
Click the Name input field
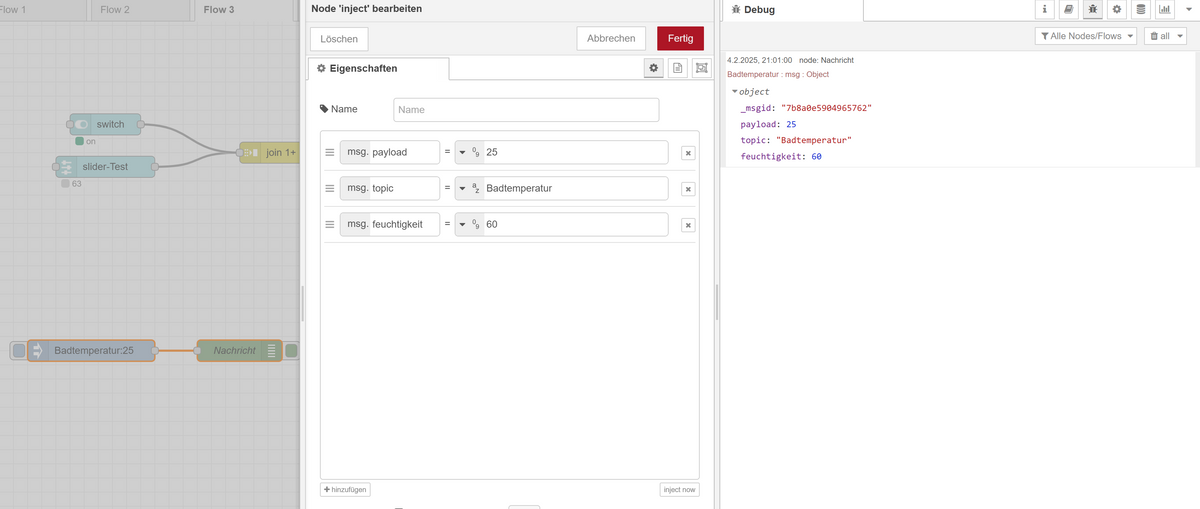[x=526, y=109]
